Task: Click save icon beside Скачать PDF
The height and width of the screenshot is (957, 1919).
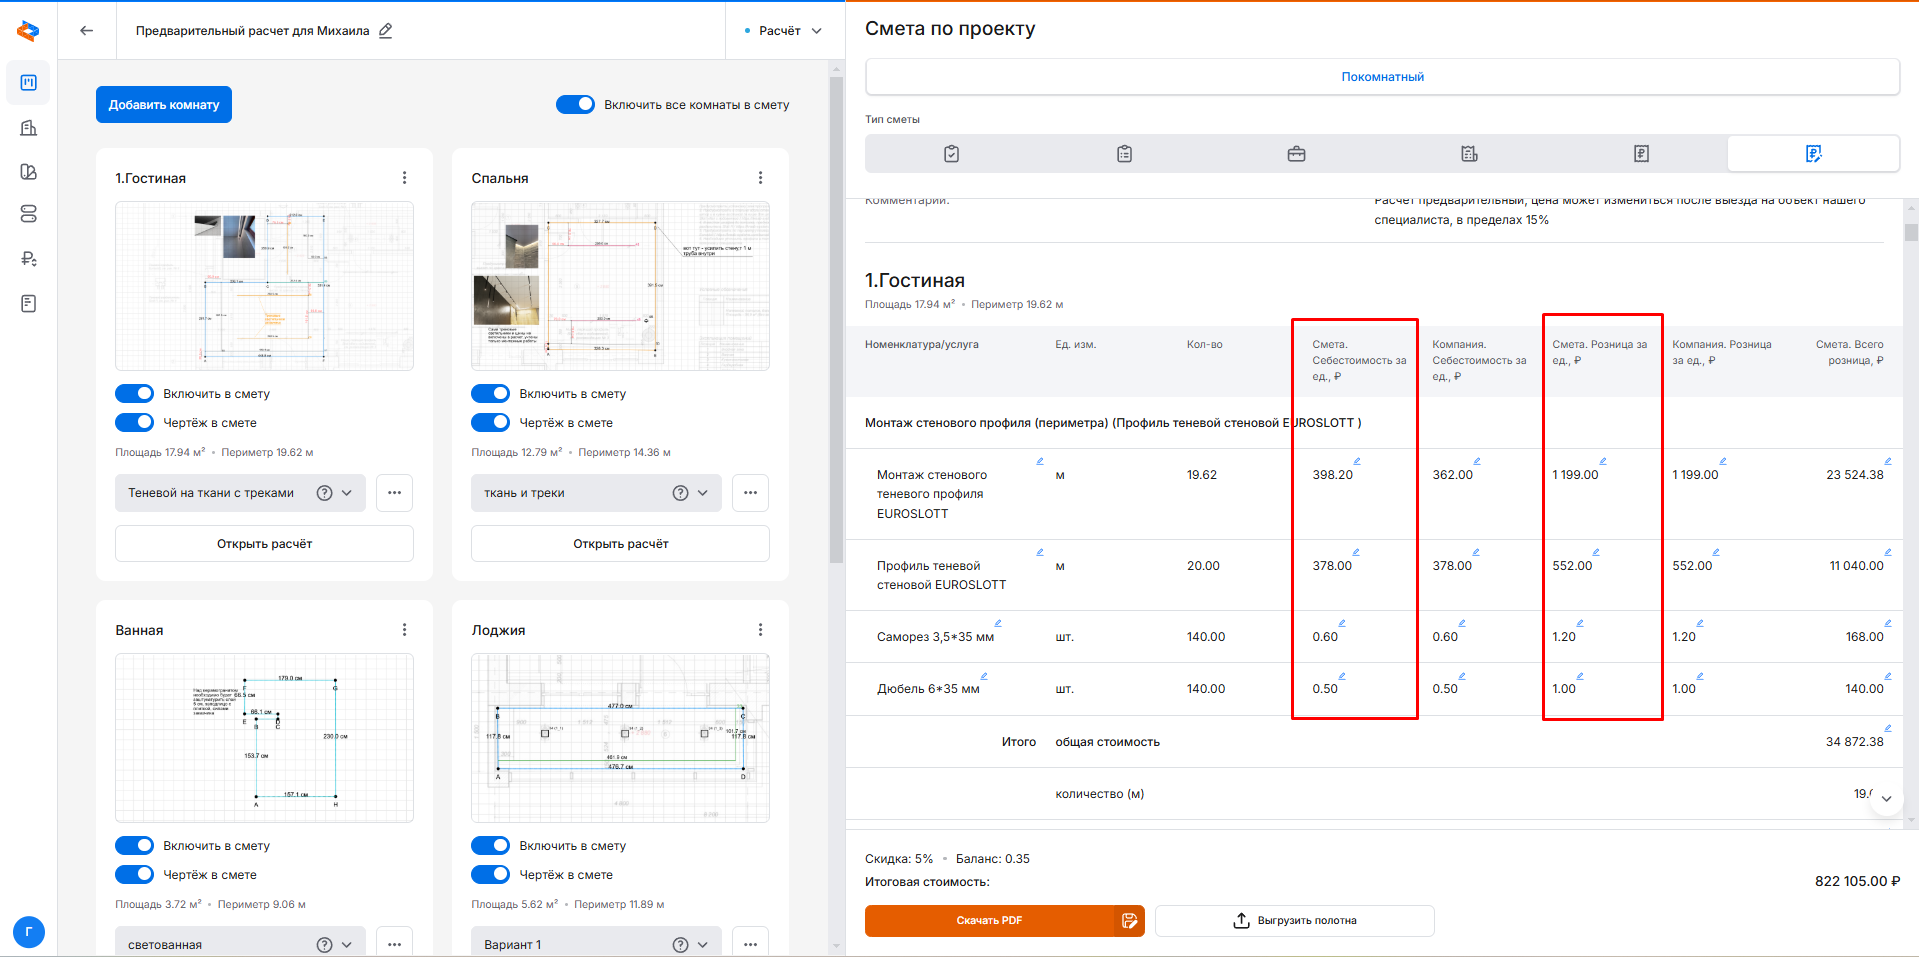Action: [x=1129, y=921]
